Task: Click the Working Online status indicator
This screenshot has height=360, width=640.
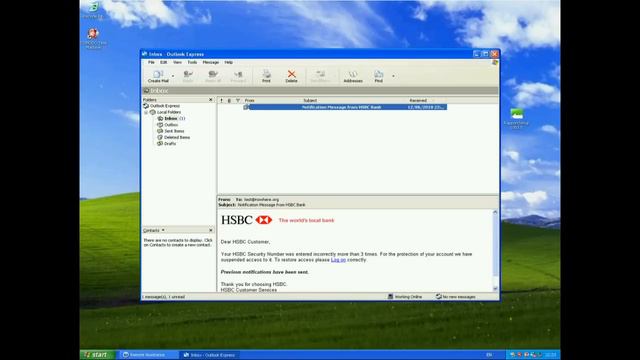Action: coord(405,297)
